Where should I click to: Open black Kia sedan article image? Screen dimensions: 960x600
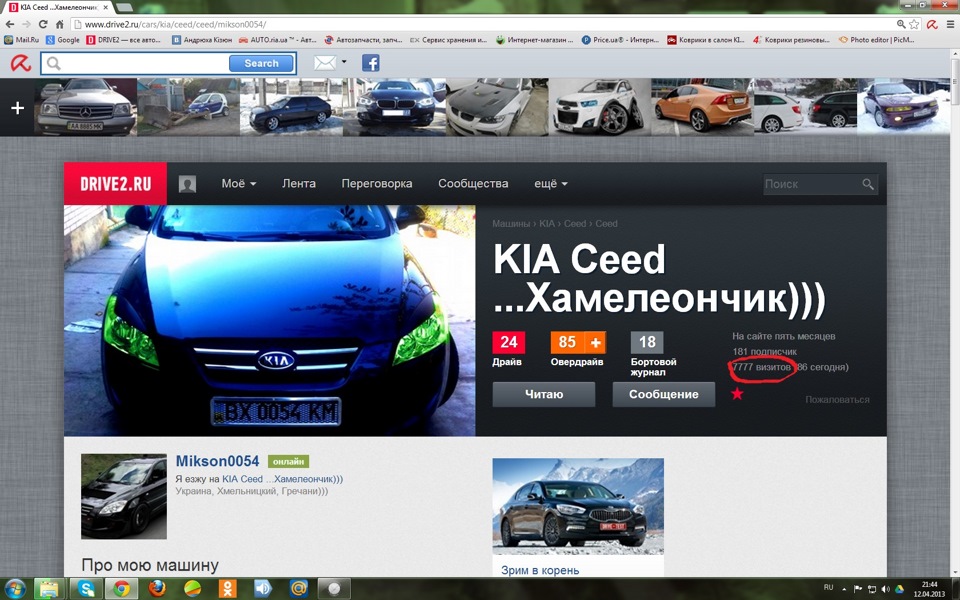pos(578,506)
